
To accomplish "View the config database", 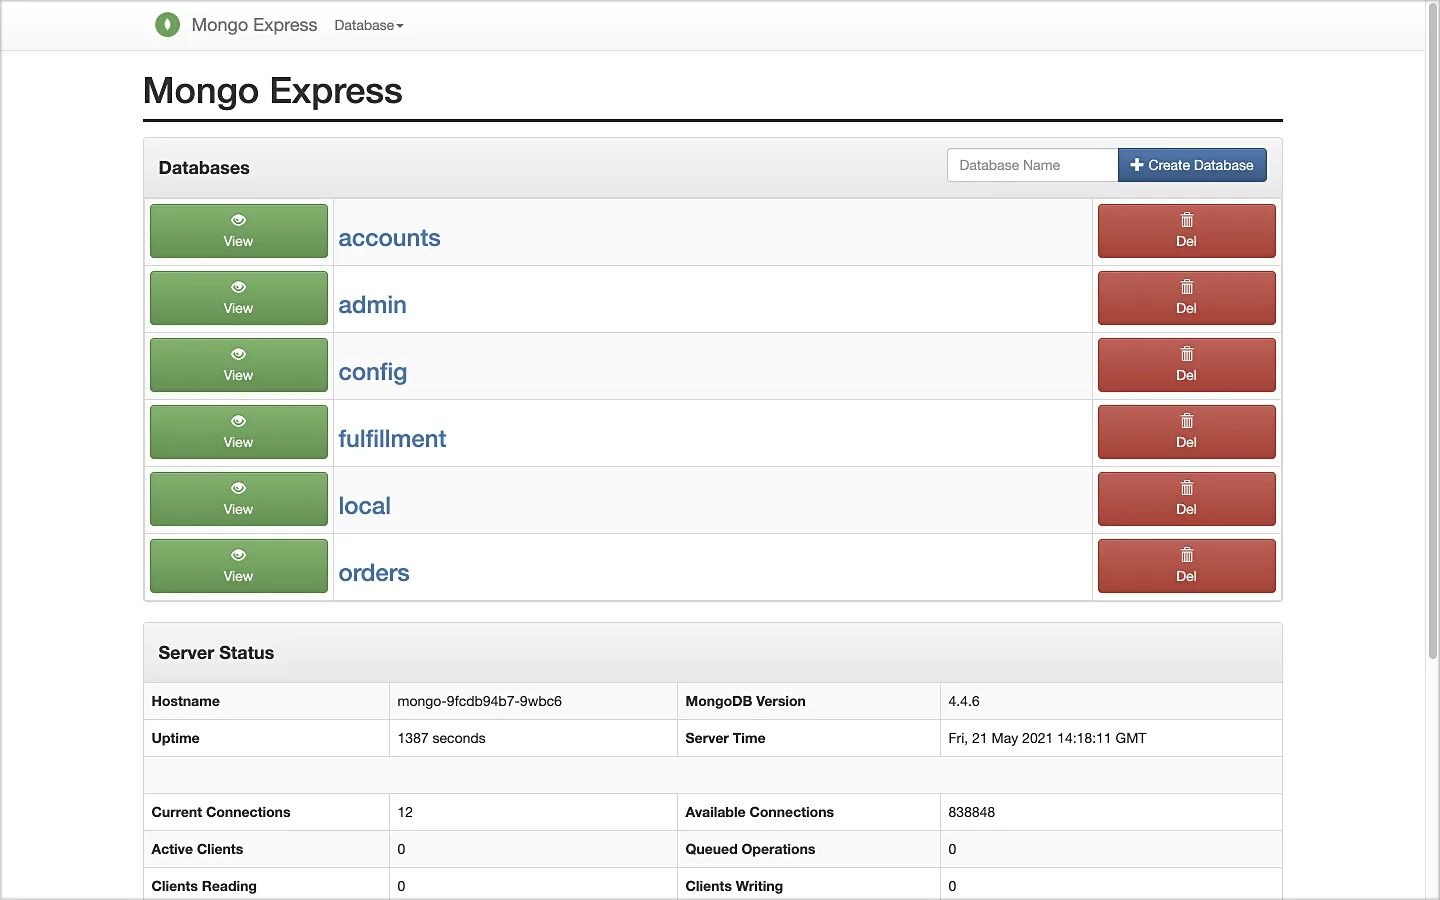I will point(239,365).
